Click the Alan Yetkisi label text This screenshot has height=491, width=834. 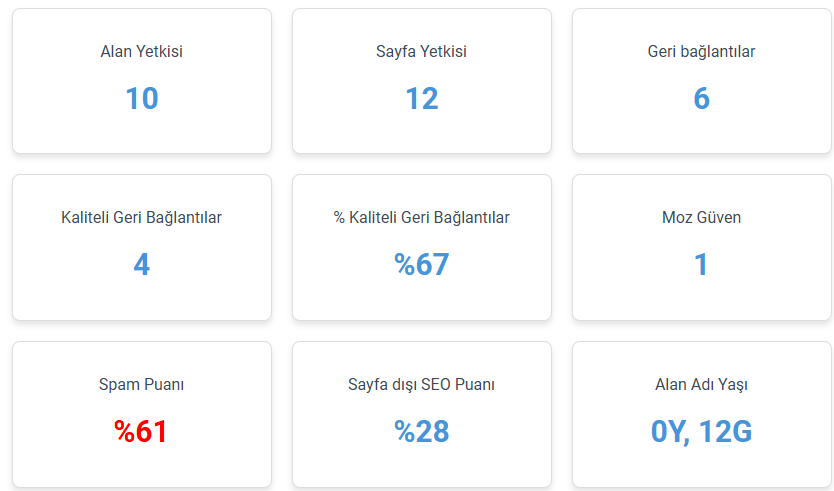click(141, 52)
